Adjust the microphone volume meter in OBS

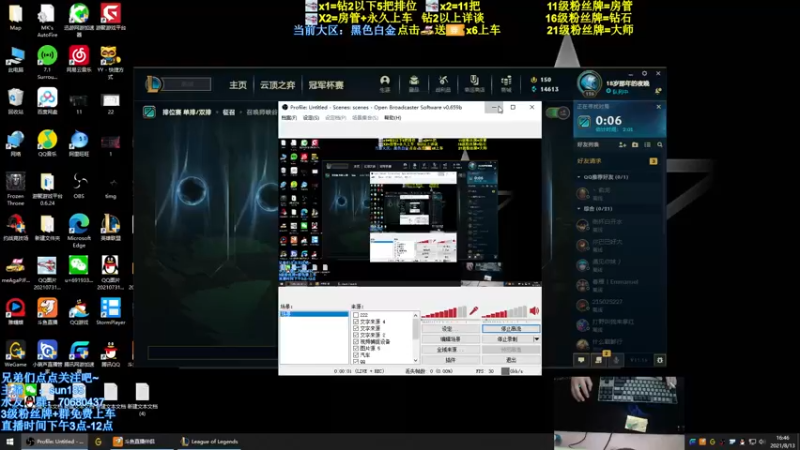click(444, 312)
